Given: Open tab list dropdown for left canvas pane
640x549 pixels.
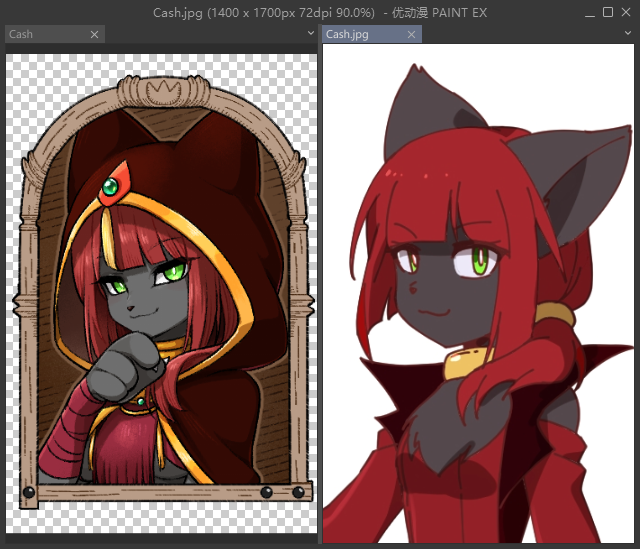Looking at the screenshot, I should tap(311, 33).
